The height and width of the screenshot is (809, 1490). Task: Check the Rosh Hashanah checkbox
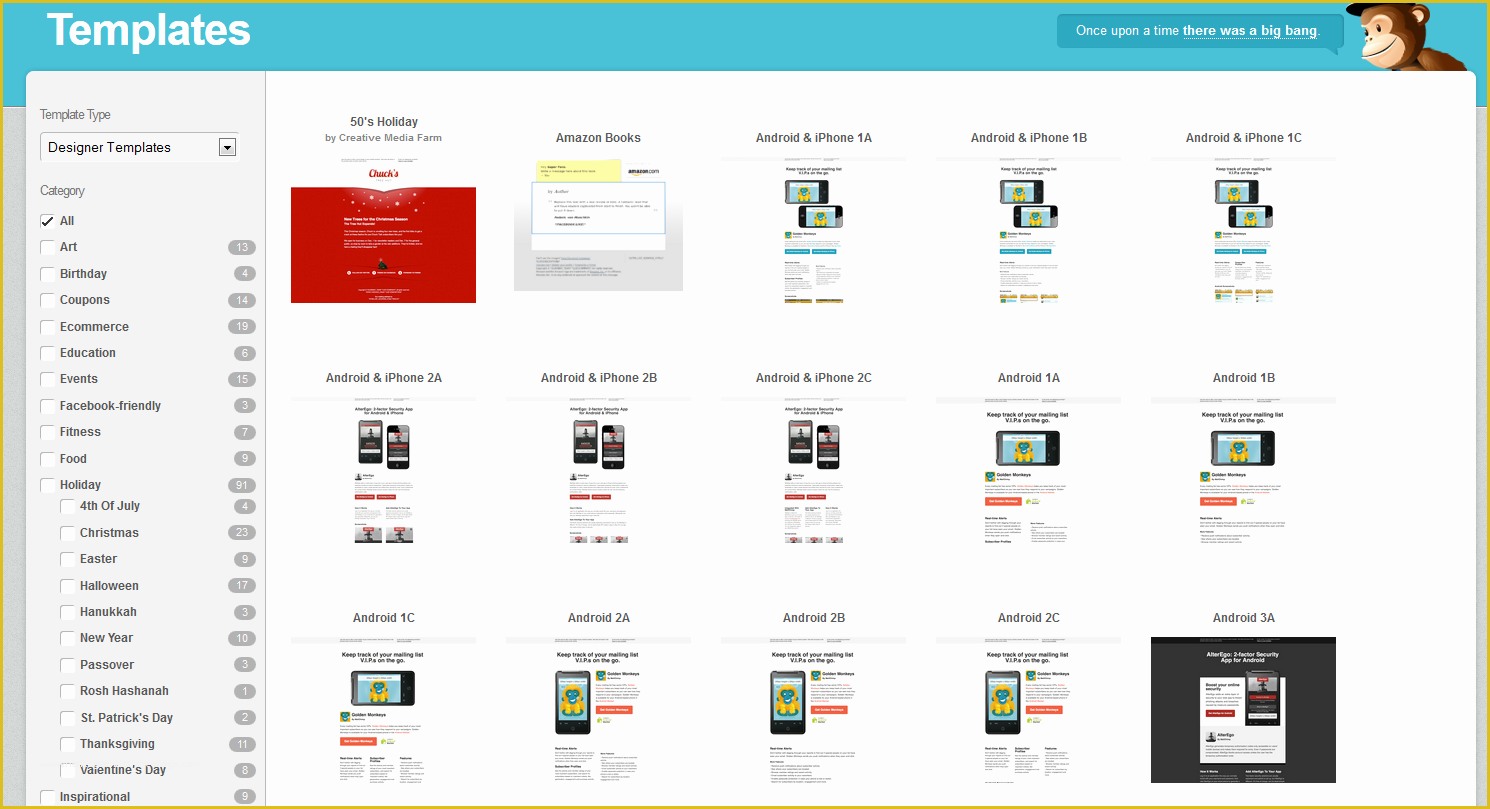click(x=67, y=691)
